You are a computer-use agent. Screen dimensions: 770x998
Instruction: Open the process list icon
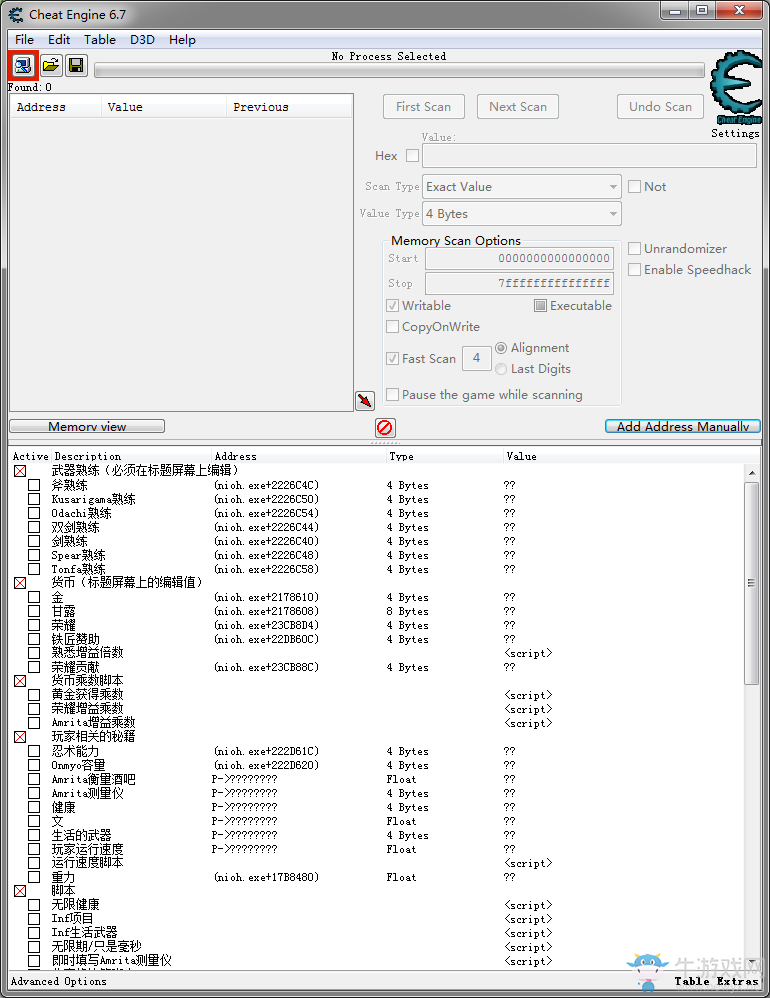coord(23,66)
